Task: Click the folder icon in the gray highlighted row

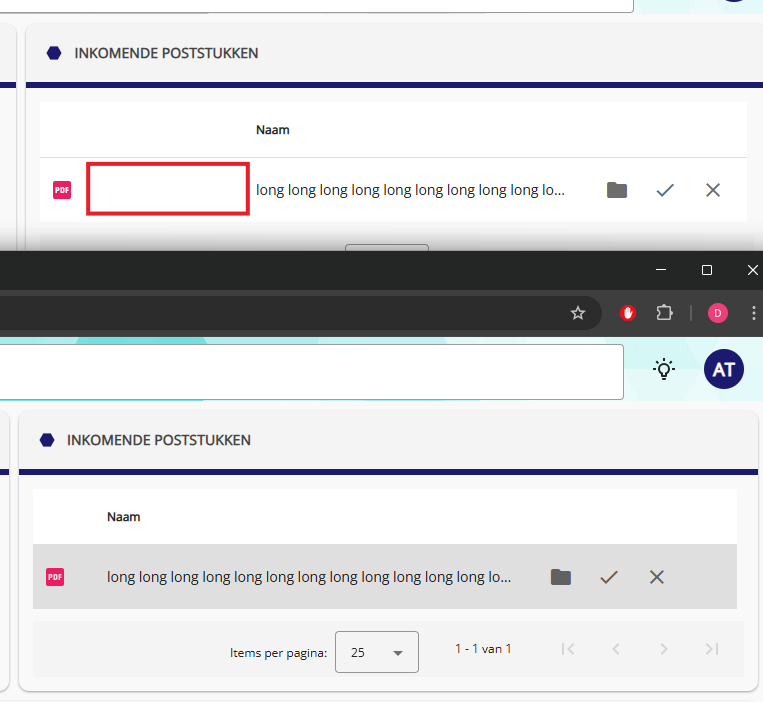Action: [561, 577]
